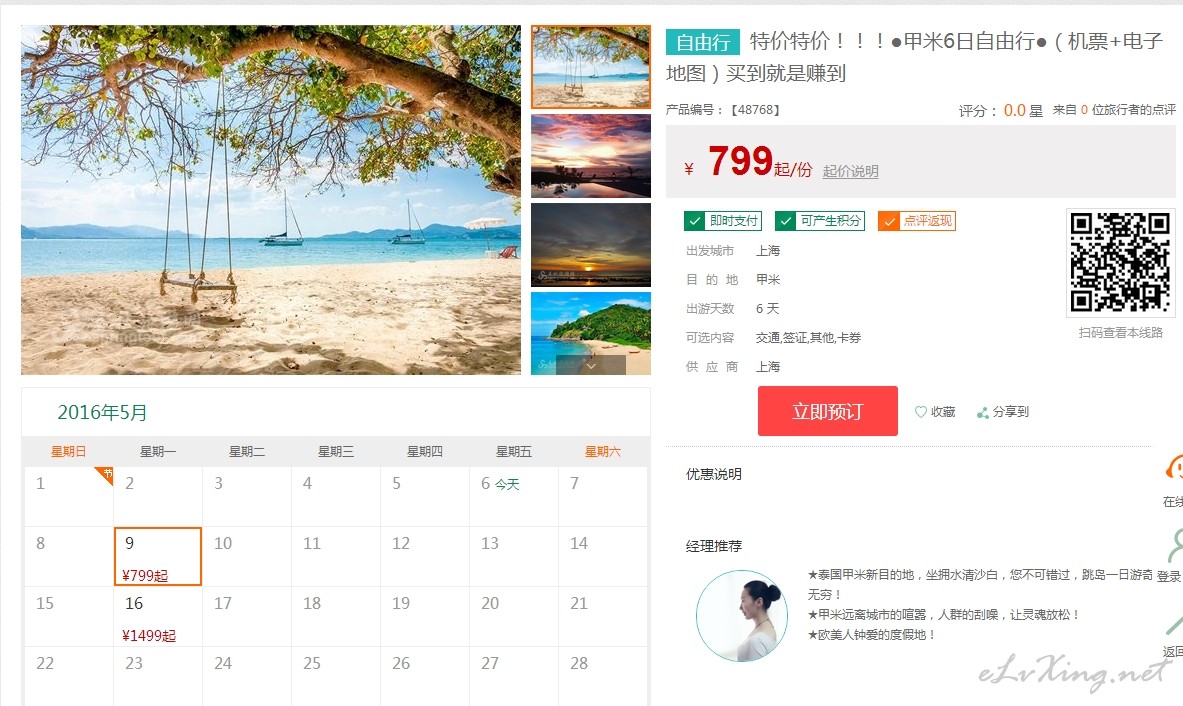Click the holiday 节 corner badge on May 1
The width and height of the screenshot is (1183, 706).
click(105, 474)
